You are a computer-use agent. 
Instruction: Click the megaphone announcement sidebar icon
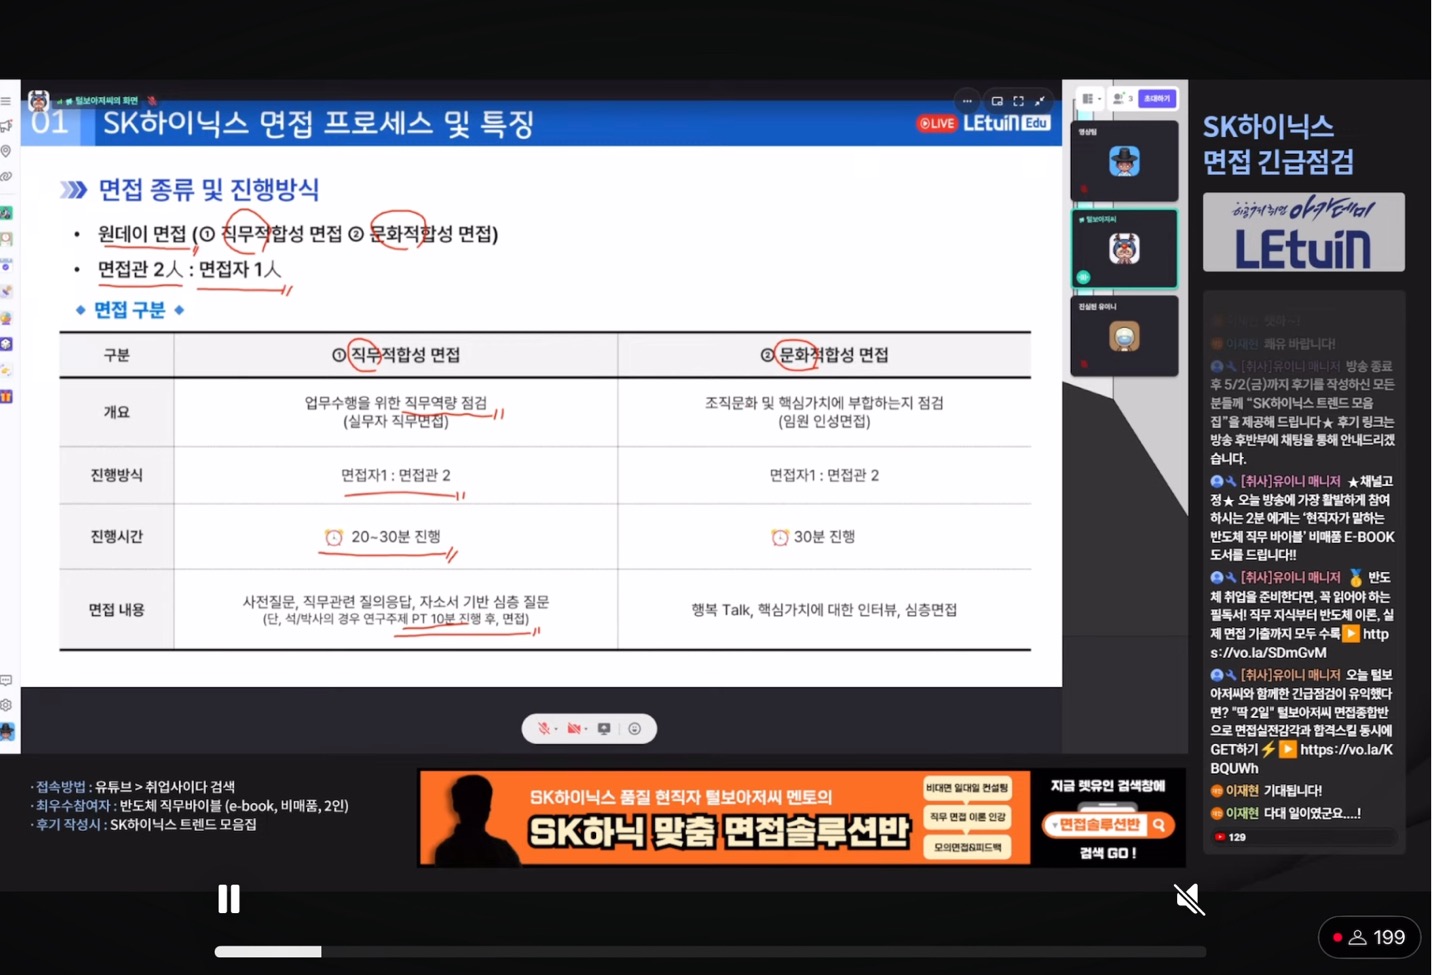click(6, 126)
